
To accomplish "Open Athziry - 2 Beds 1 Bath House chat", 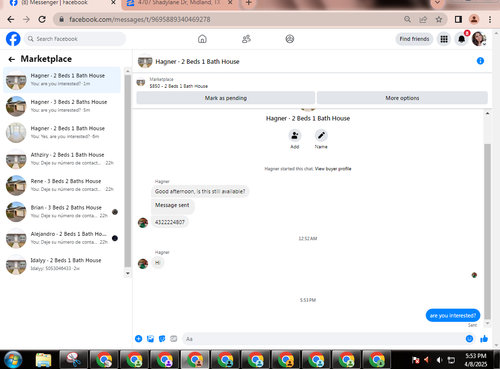I will pos(62,159).
